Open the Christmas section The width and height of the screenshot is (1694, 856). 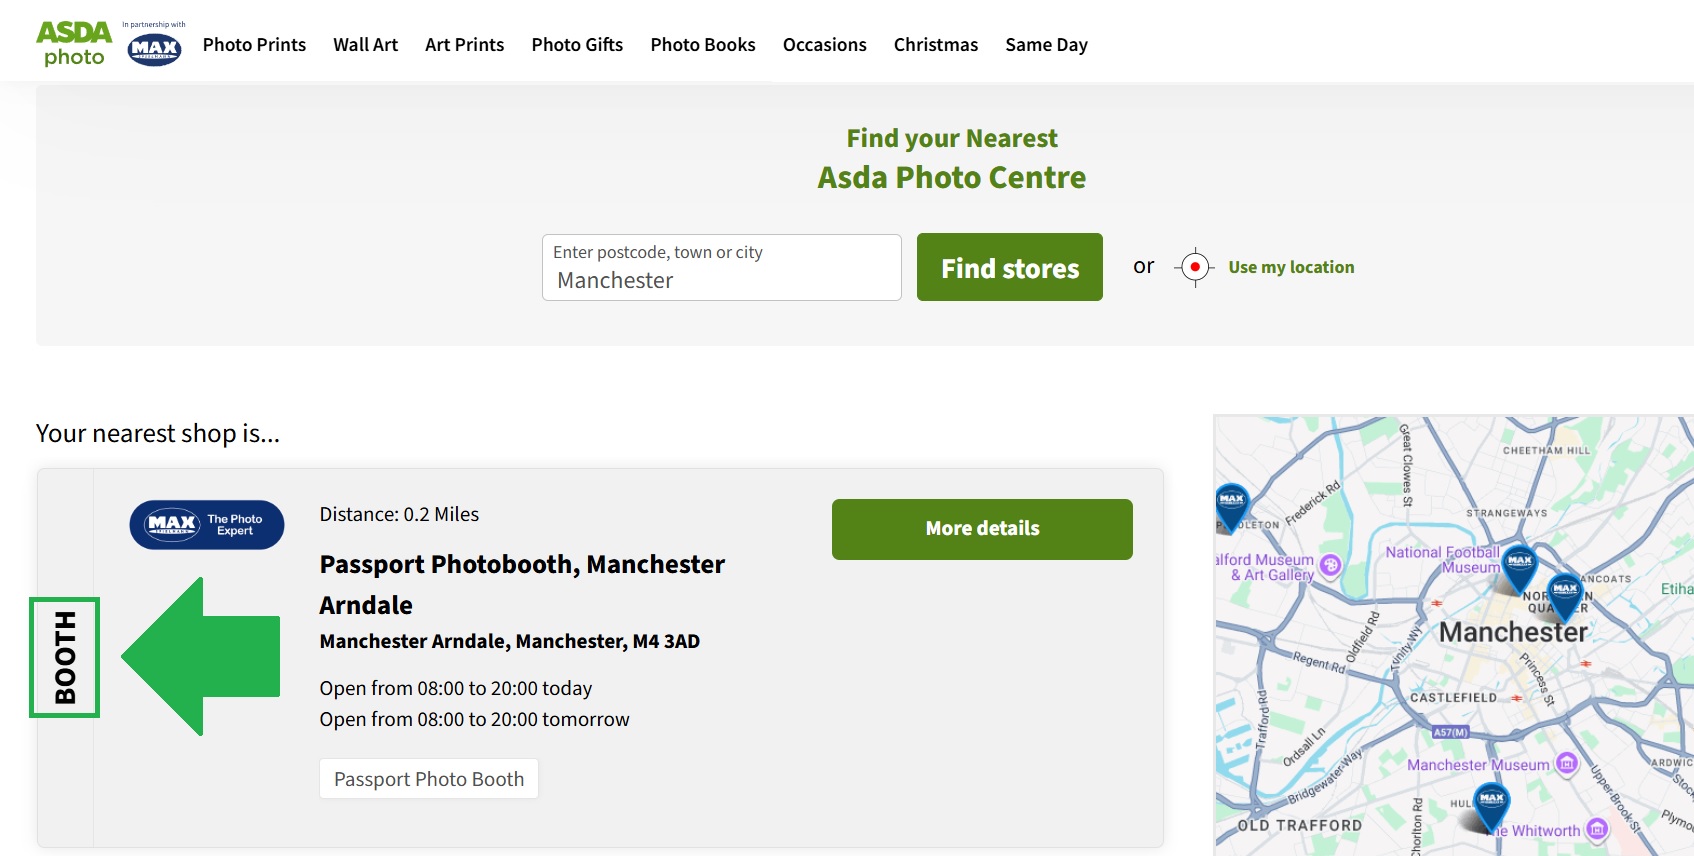pyautogui.click(x=935, y=44)
